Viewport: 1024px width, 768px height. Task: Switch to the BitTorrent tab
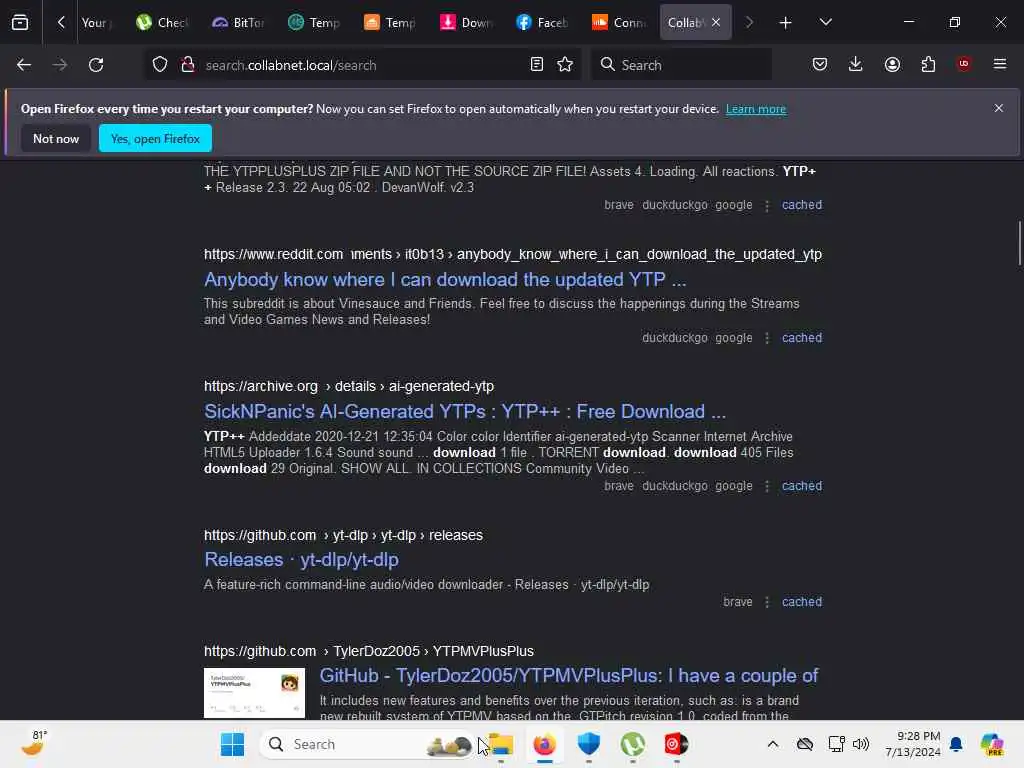(x=238, y=23)
